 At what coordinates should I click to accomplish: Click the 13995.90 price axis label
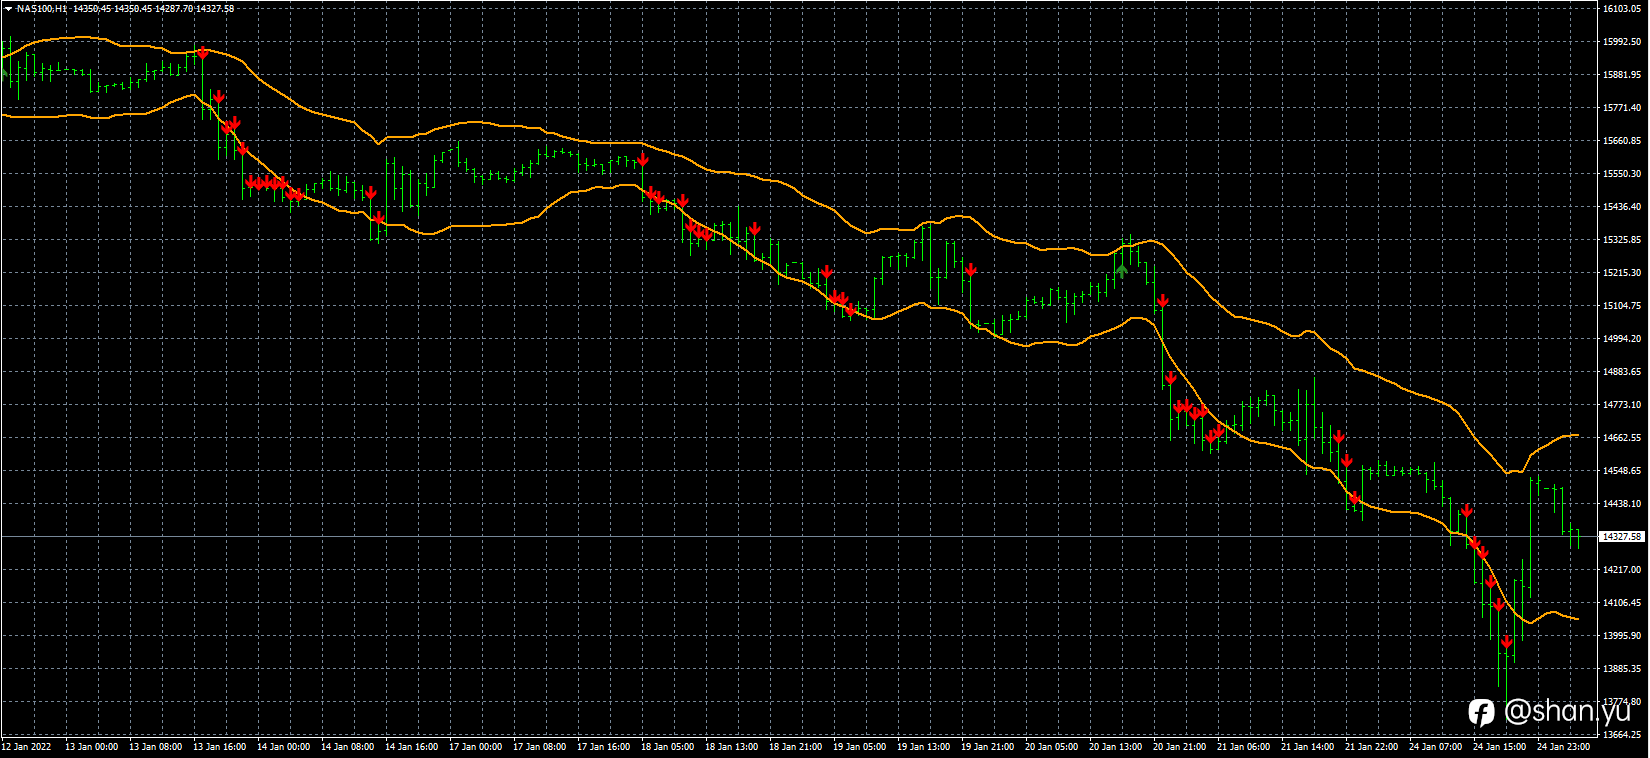click(1622, 636)
